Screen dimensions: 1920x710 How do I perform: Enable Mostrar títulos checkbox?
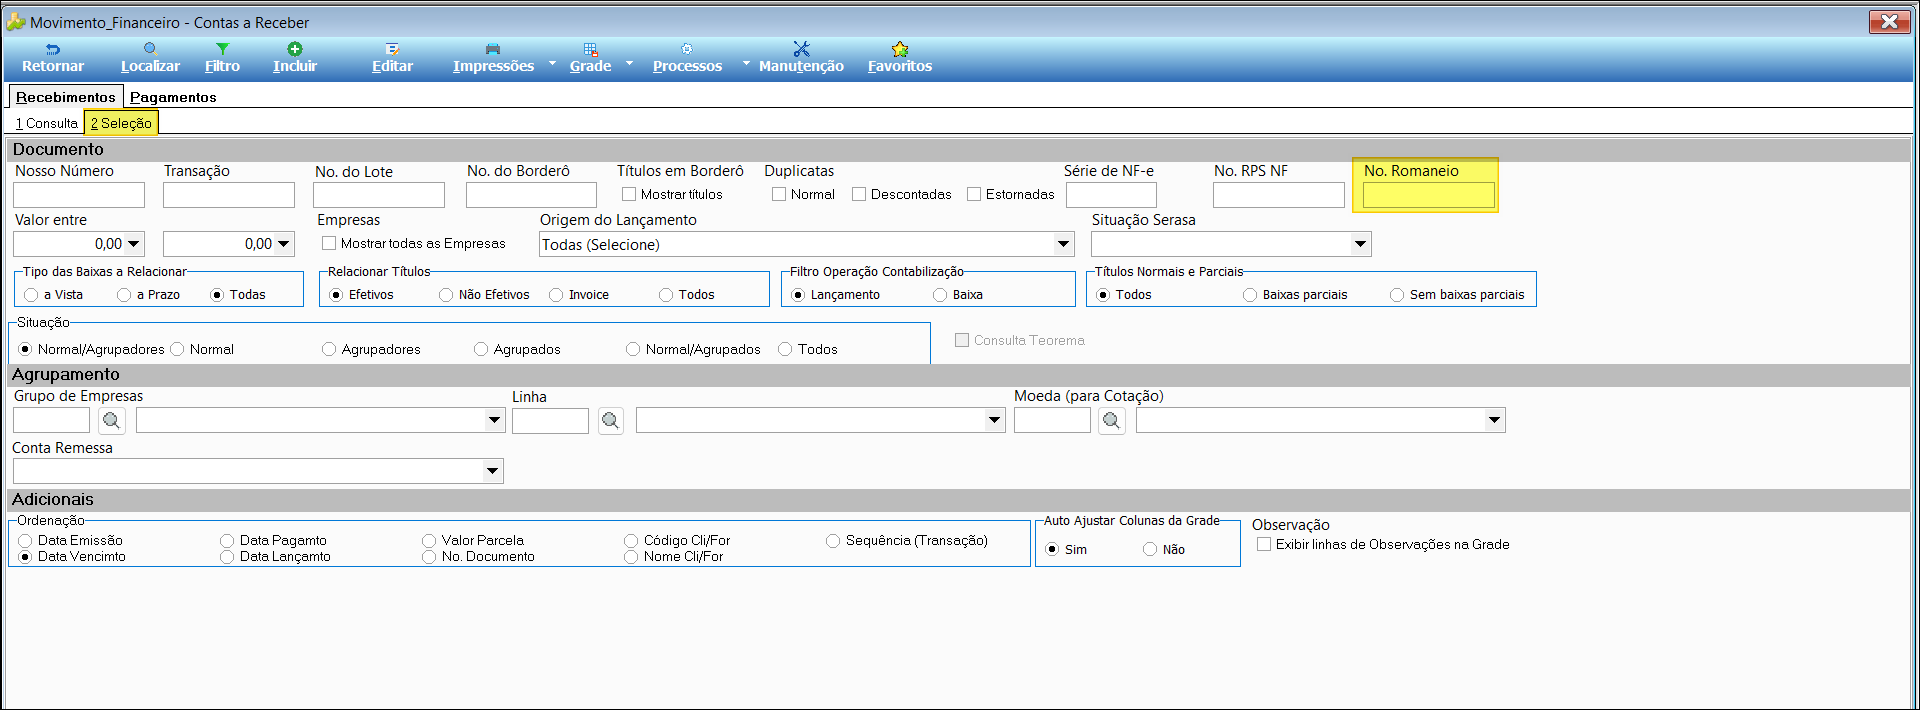pos(629,194)
